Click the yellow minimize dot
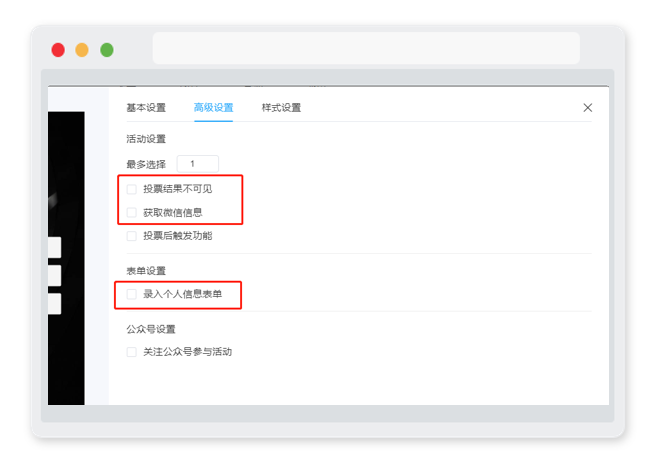Viewport: 660px width, 460px height. 82,50
